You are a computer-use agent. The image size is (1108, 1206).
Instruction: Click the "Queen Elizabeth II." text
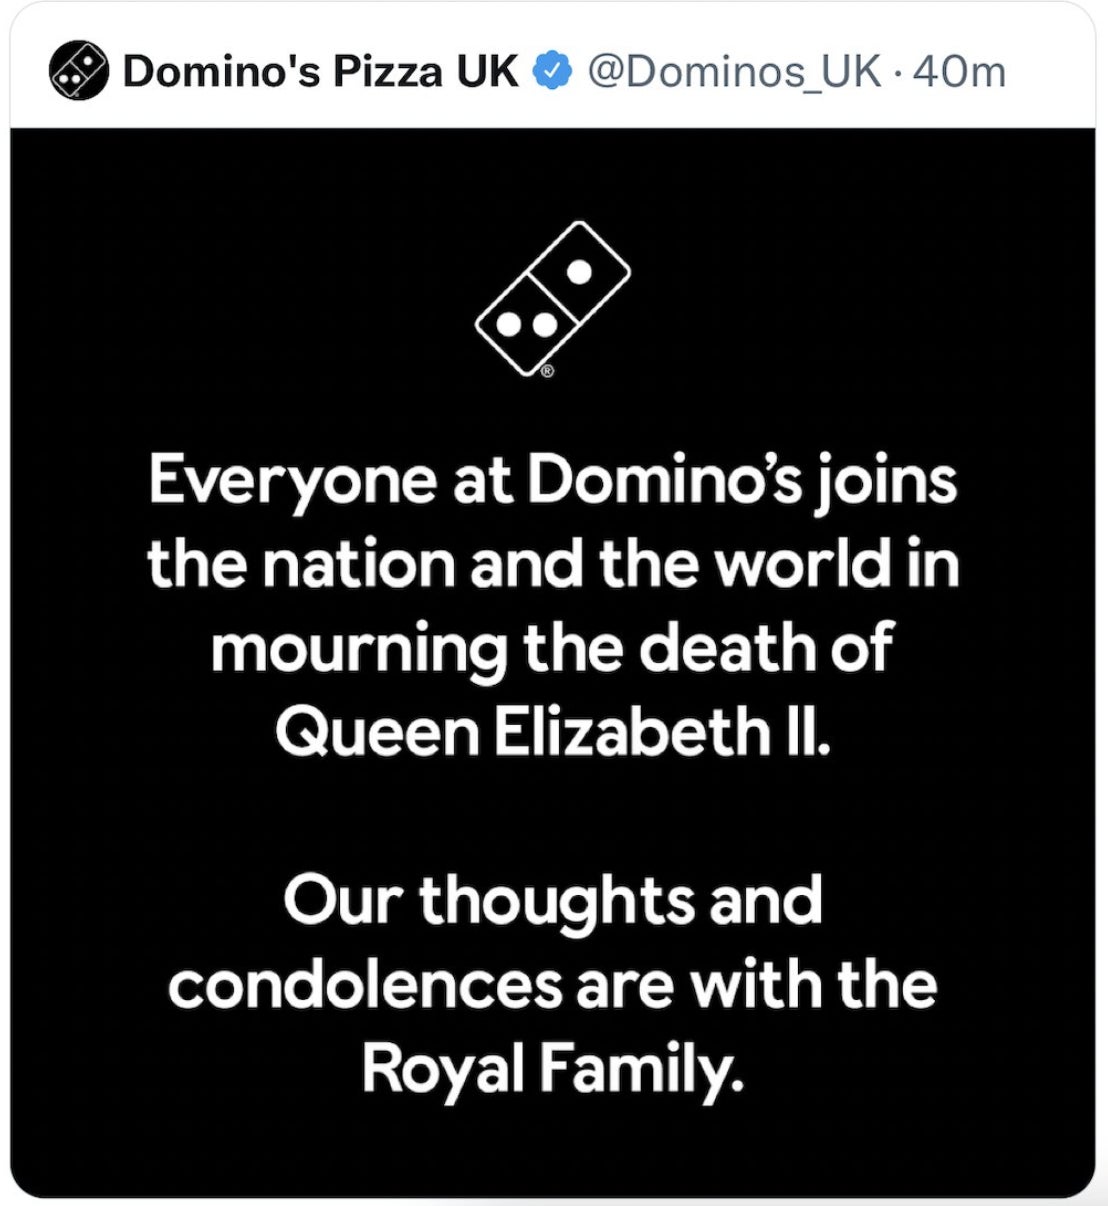tap(552, 733)
